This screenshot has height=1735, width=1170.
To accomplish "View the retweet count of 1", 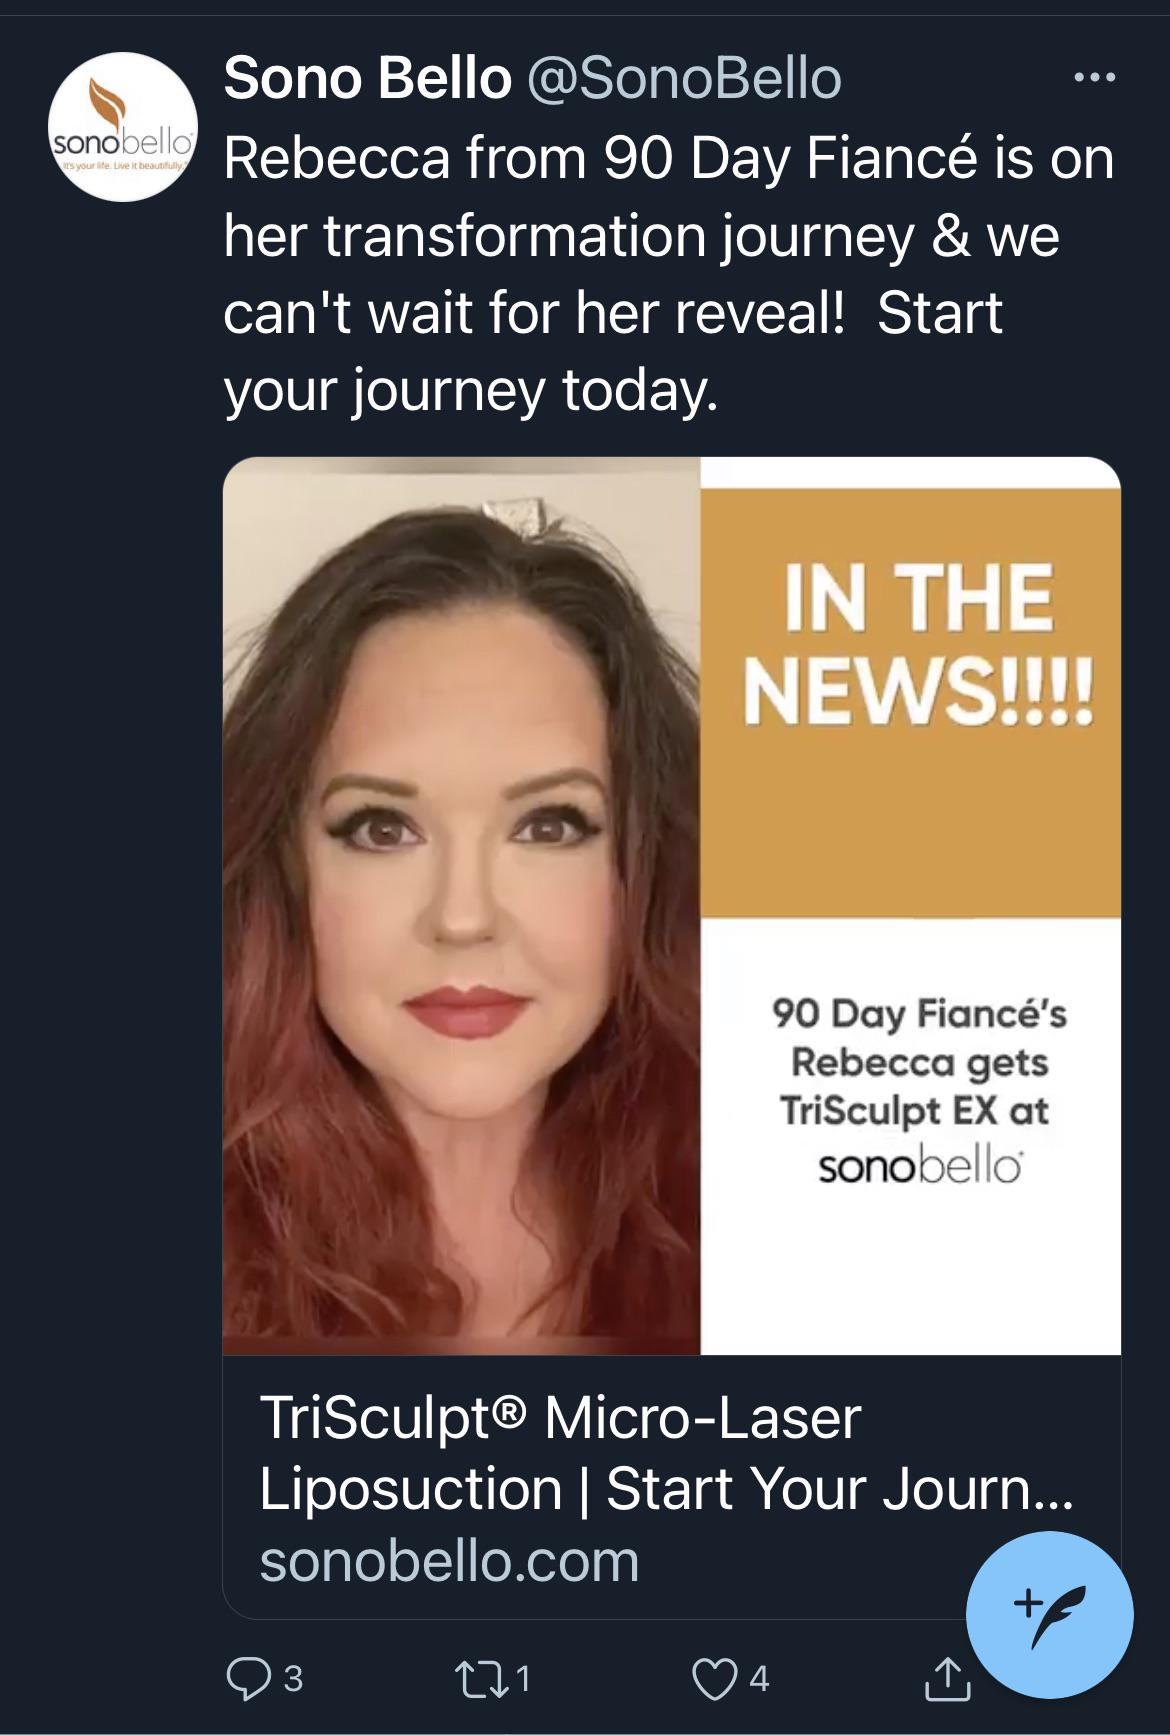I will click(523, 1678).
